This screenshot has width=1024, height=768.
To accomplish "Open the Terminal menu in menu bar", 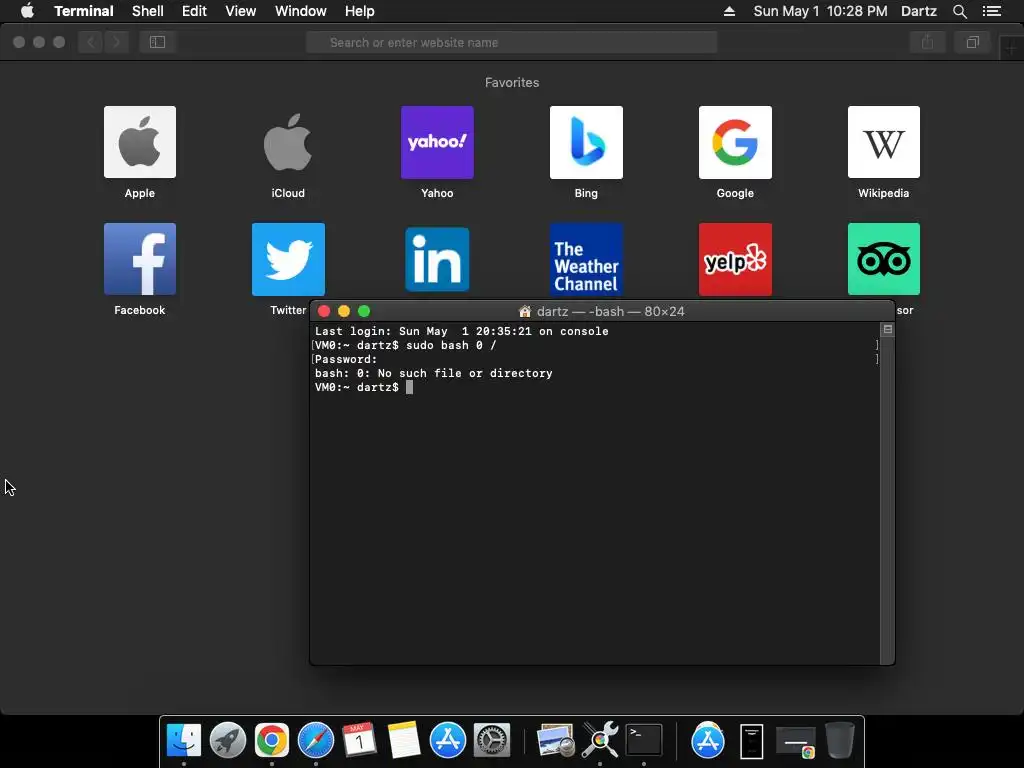I will 84,11.
